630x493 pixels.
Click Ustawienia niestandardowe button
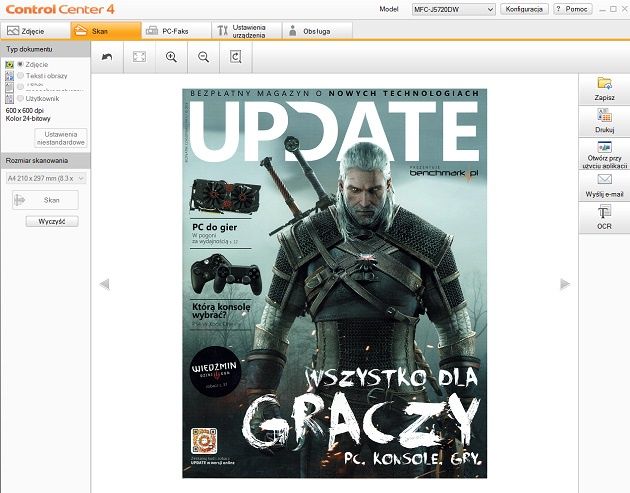coord(61,138)
